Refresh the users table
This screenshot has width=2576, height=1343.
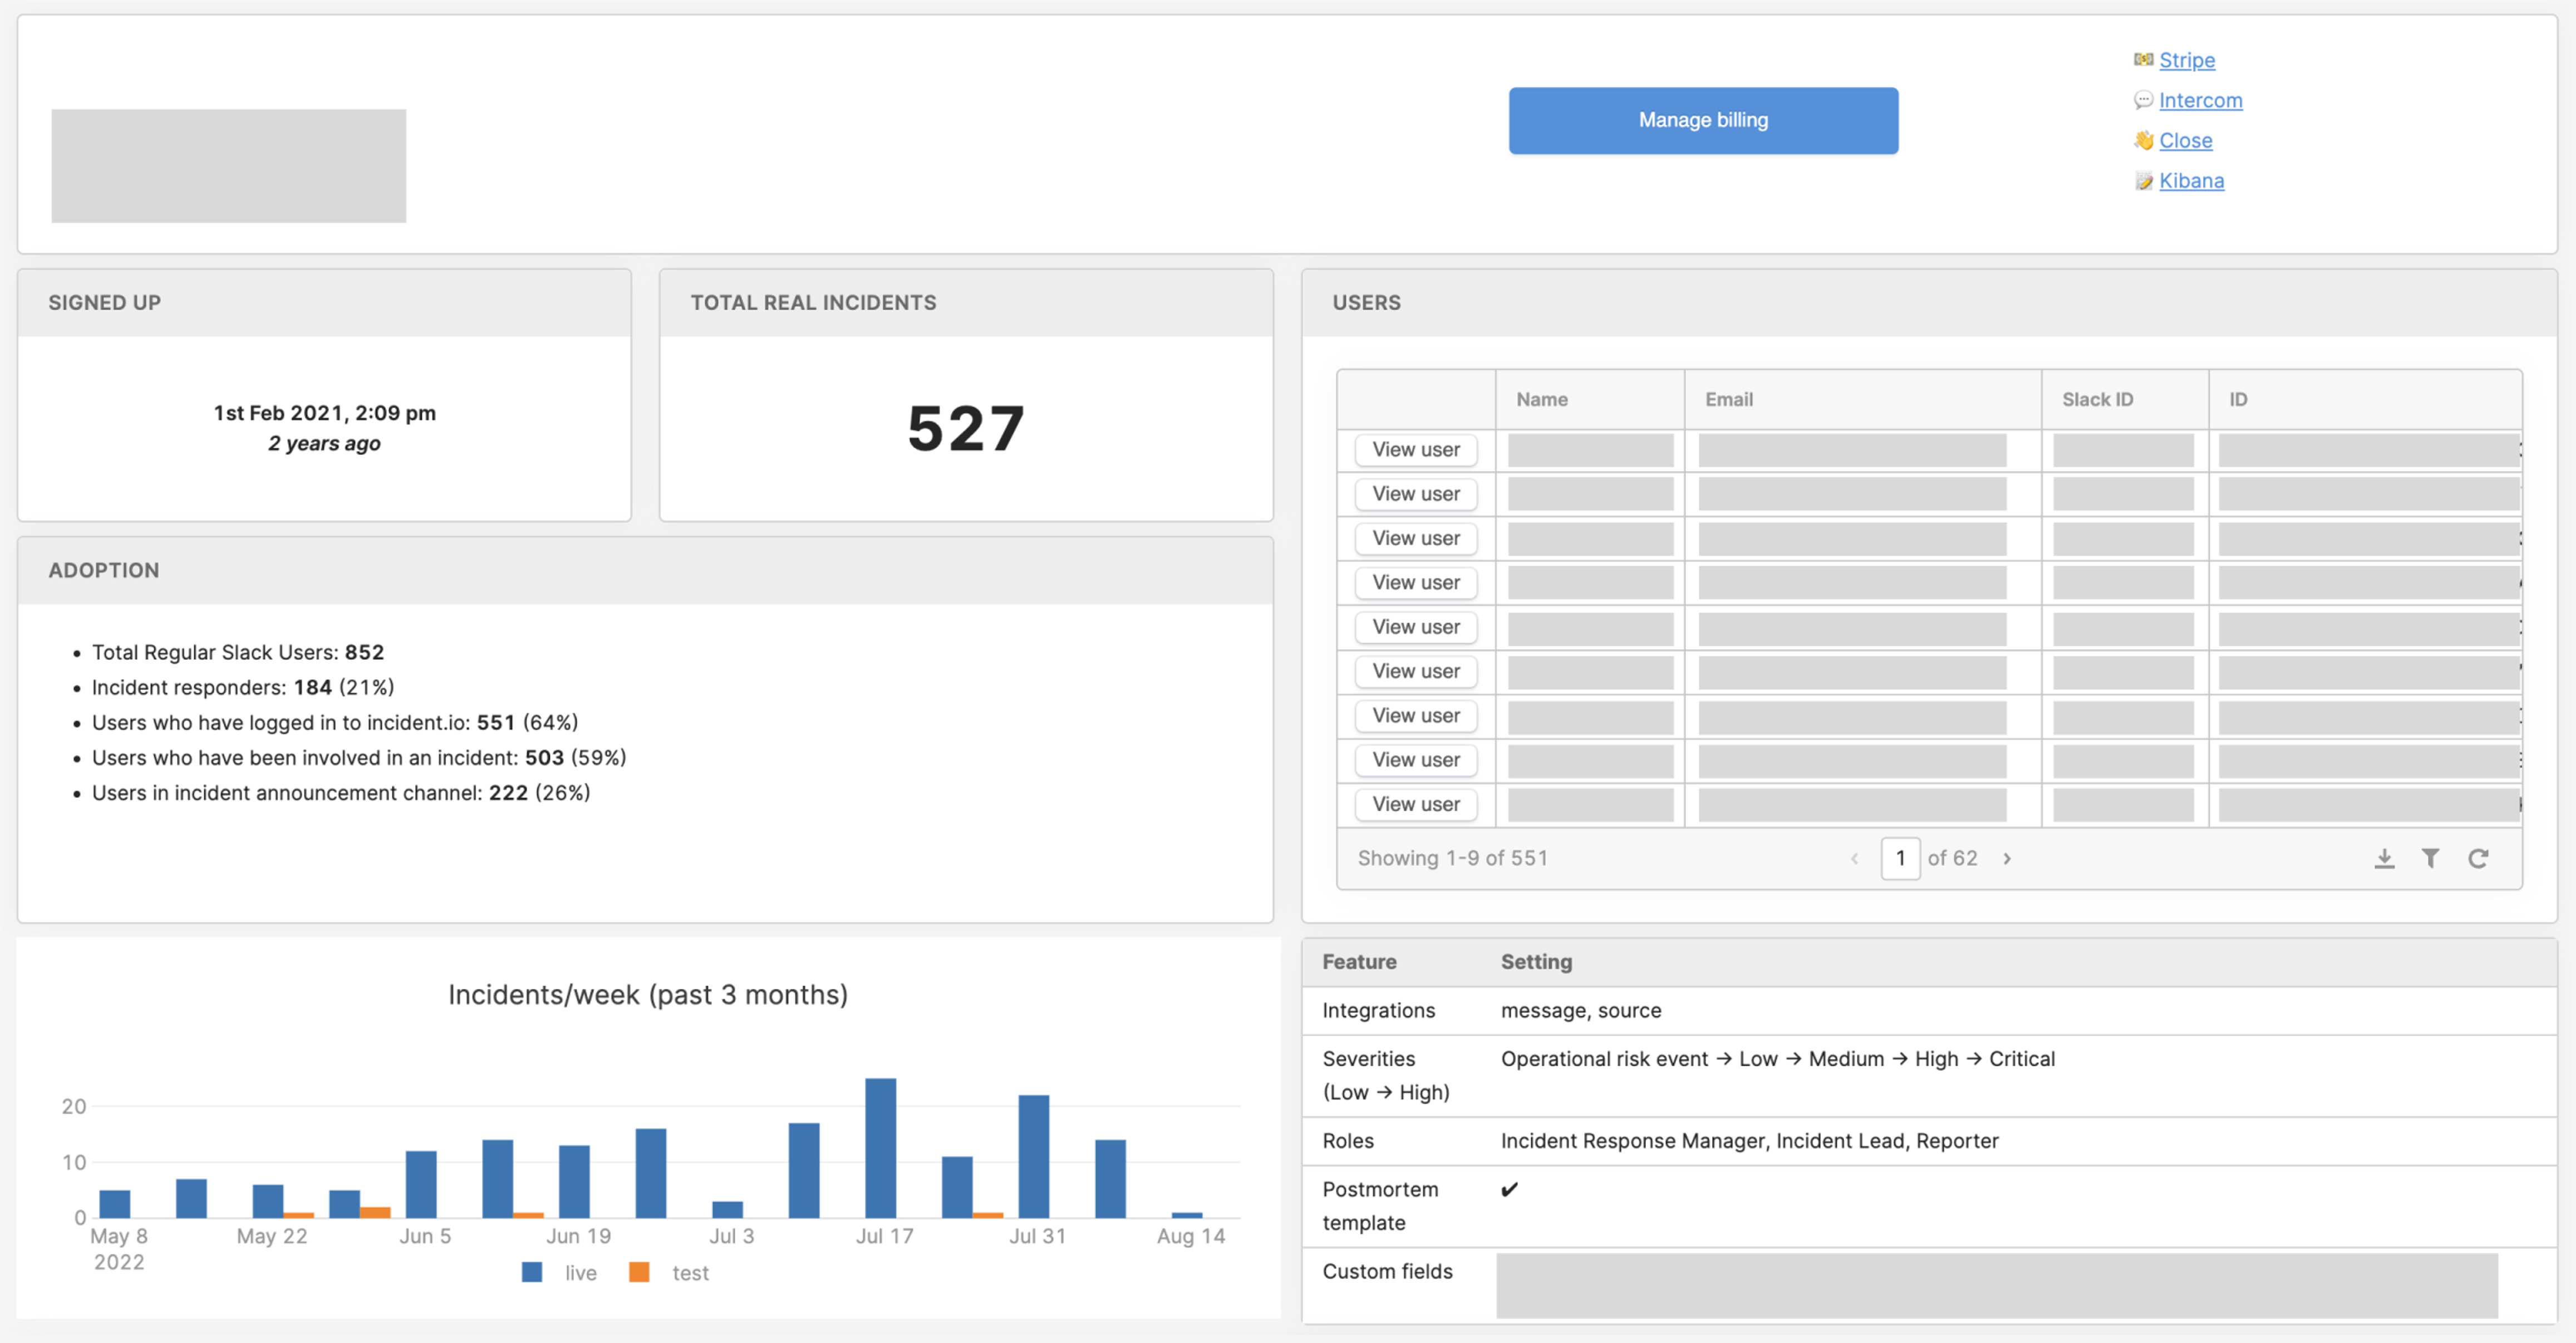(x=2477, y=858)
